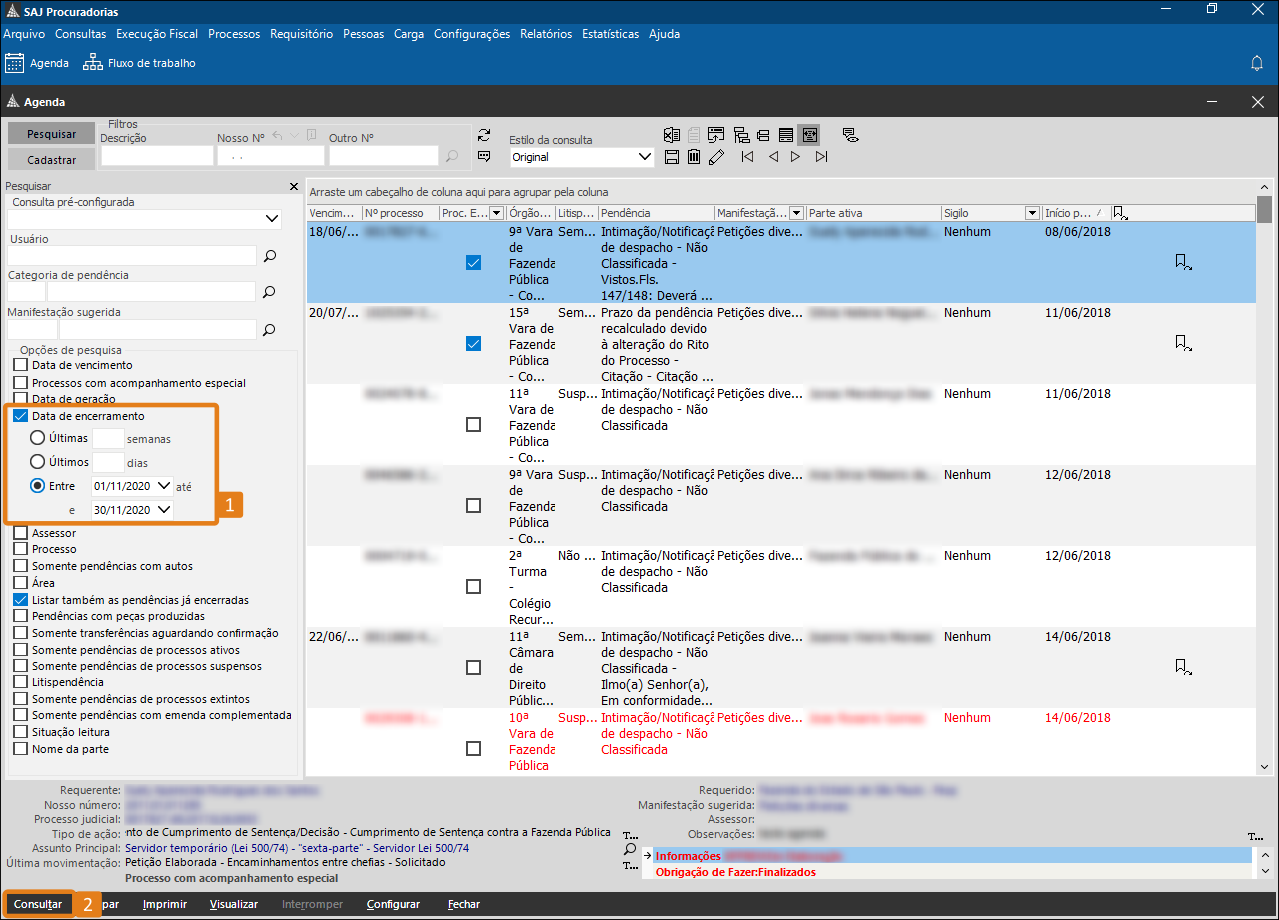This screenshot has height=920, width=1279.
Task: Uncheck Data de encerramento checkbox
Action: pyautogui.click(x=21, y=416)
